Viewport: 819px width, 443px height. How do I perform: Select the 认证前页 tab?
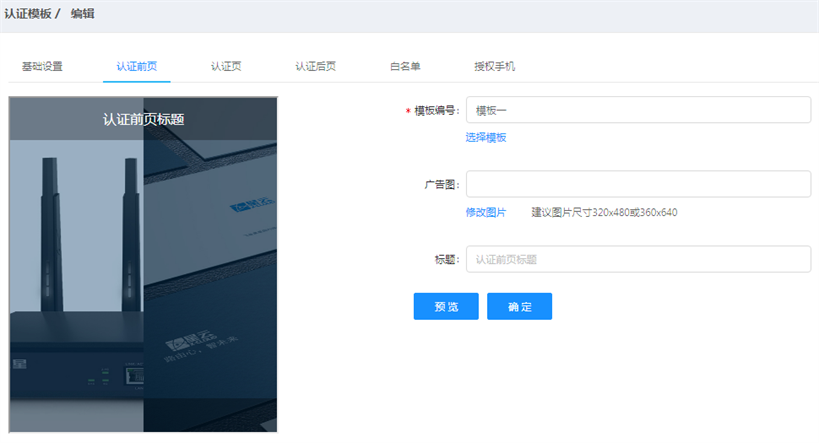click(x=136, y=66)
